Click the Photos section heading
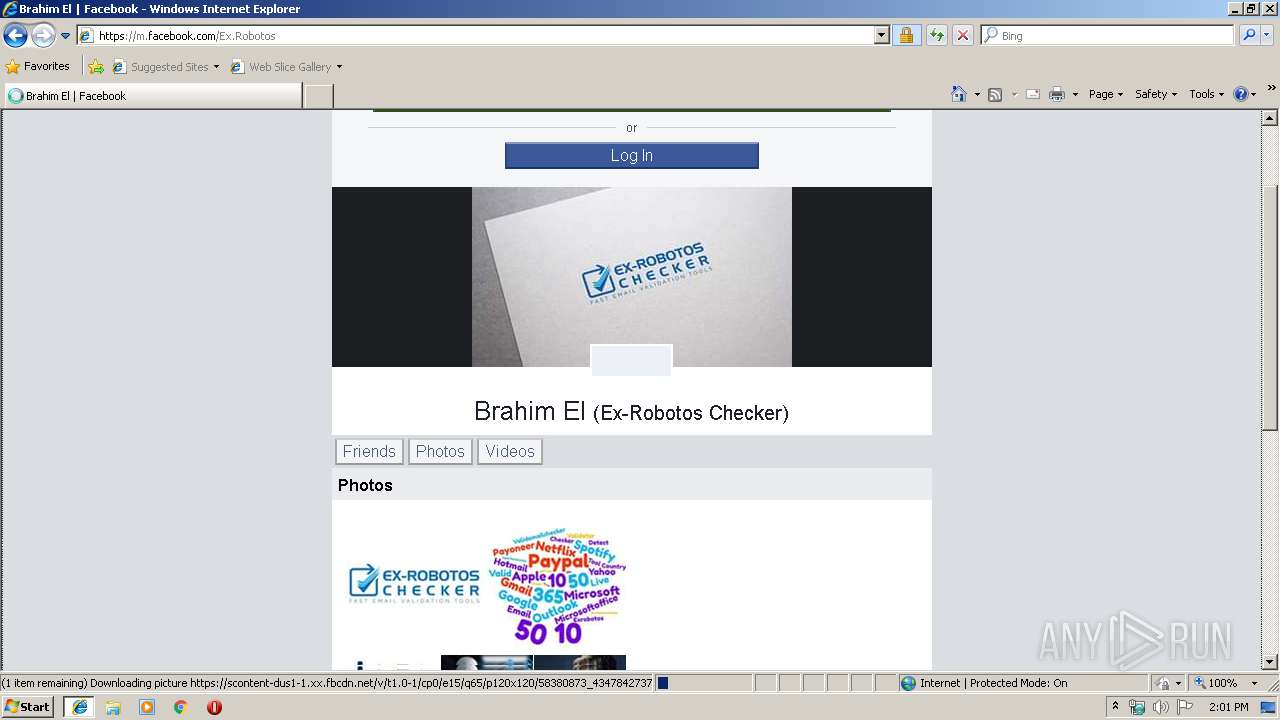 coord(365,485)
